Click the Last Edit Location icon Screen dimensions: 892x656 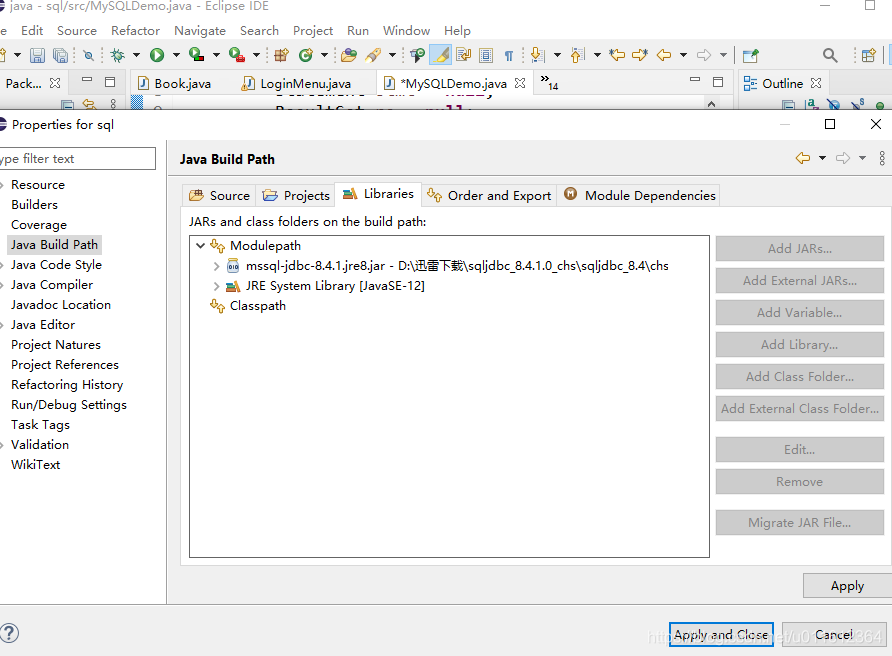(617, 55)
